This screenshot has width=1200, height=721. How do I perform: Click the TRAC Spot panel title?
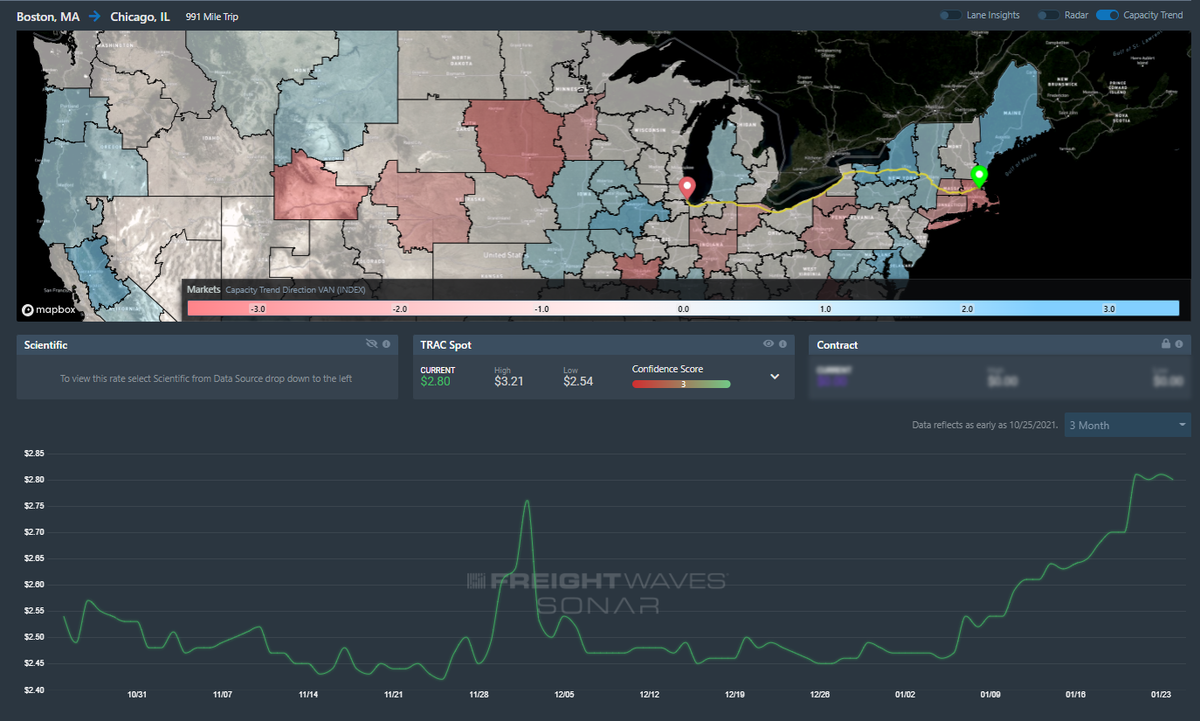446,345
